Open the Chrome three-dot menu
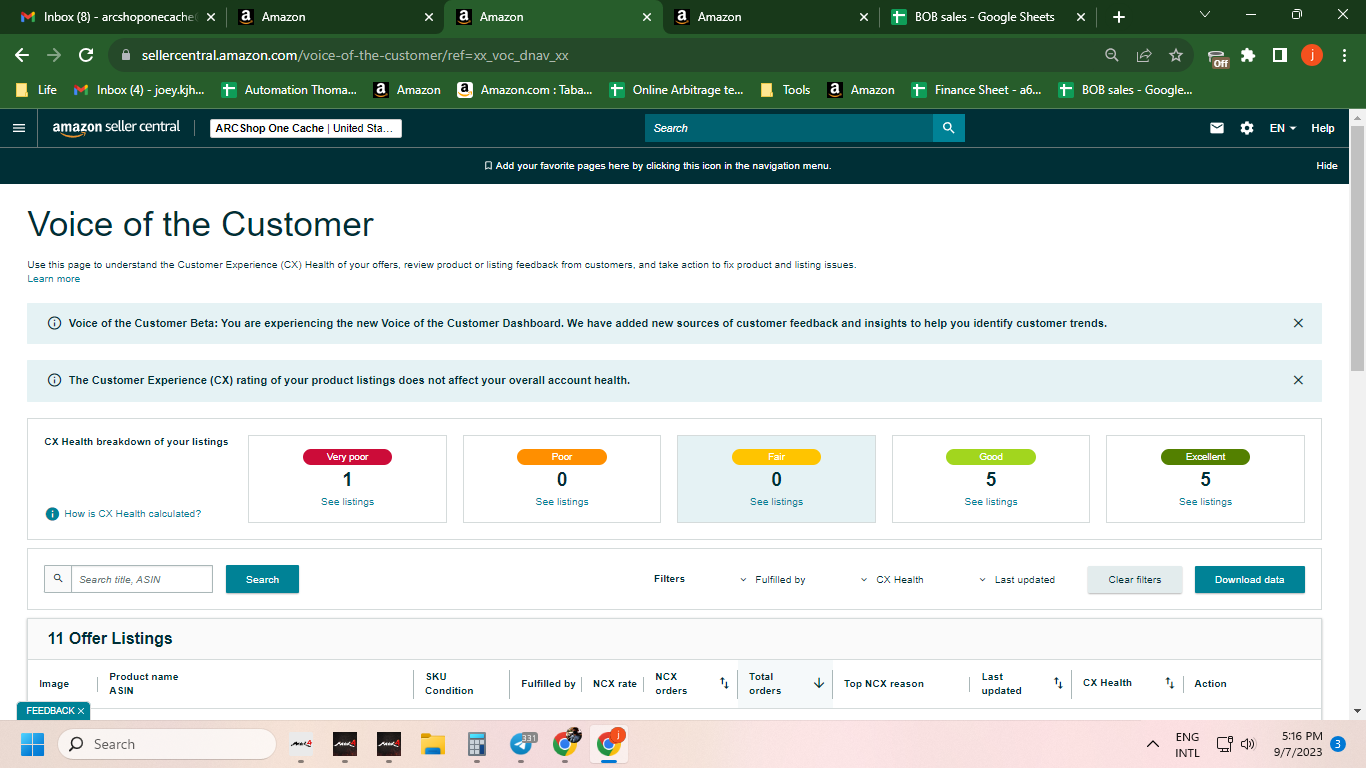 coord(1344,55)
